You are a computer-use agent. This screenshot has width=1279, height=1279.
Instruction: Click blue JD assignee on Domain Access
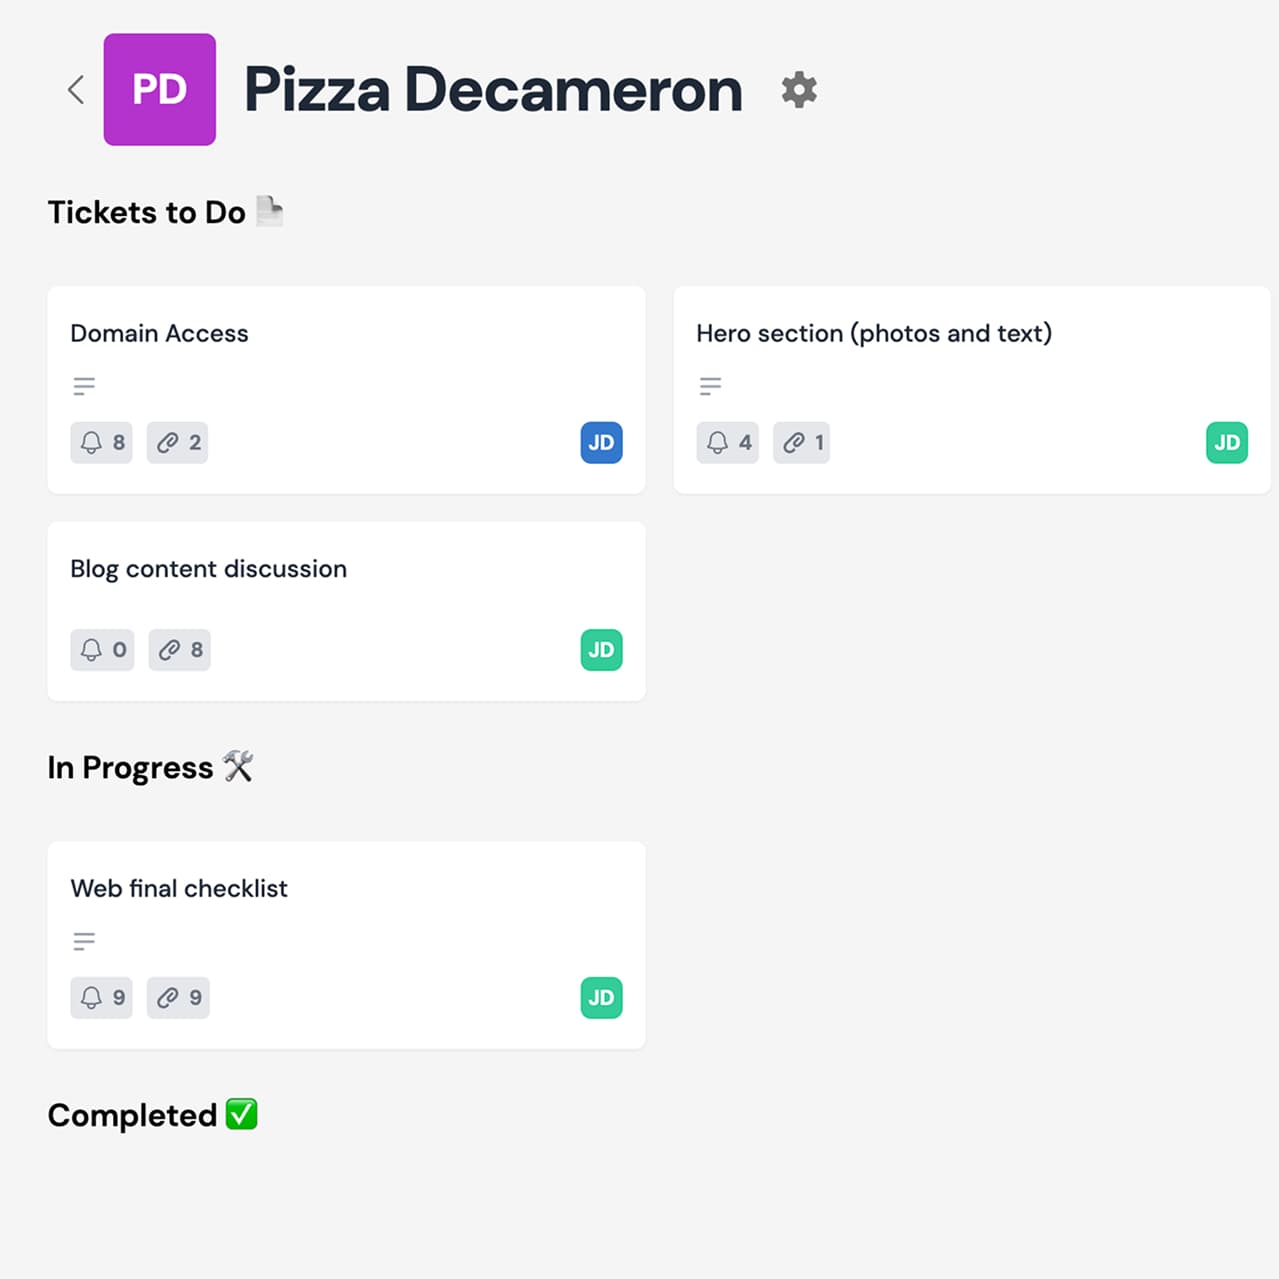(601, 442)
